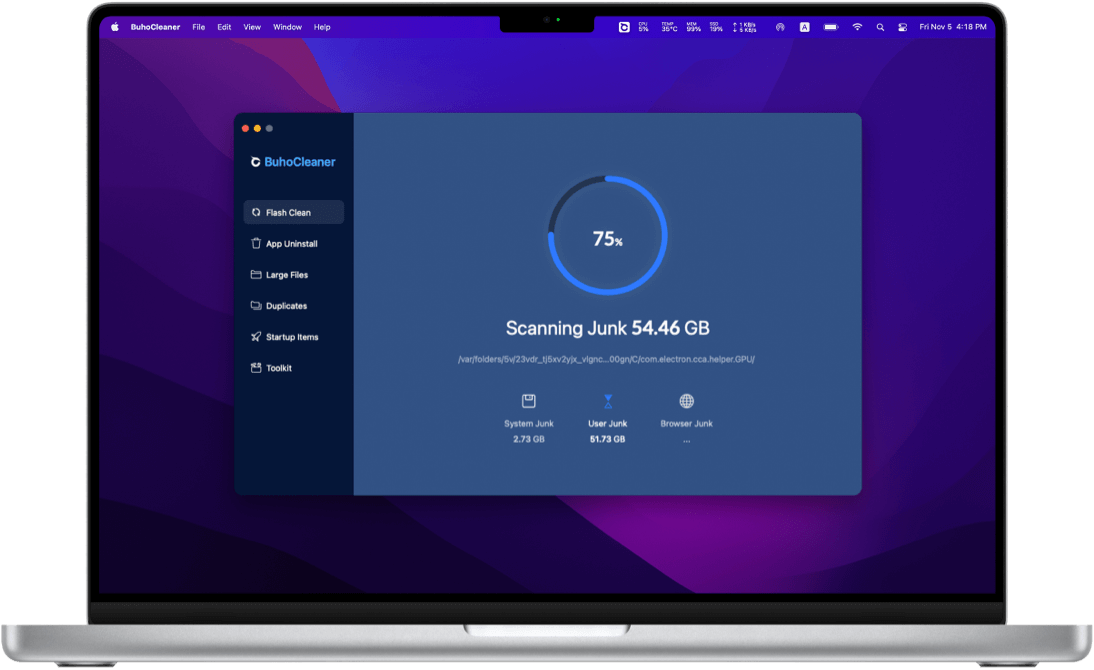The height and width of the screenshot is (670, 1094).
Task: Minimize the BuhoCleaner window with yellow button
Action: pos(257,128)
